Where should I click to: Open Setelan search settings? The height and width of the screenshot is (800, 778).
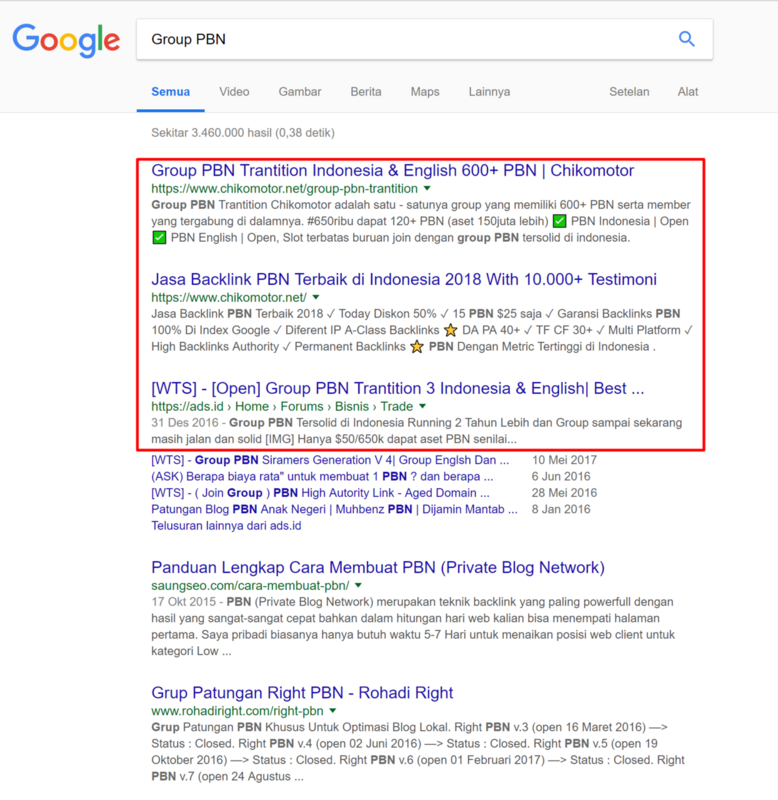629,92
